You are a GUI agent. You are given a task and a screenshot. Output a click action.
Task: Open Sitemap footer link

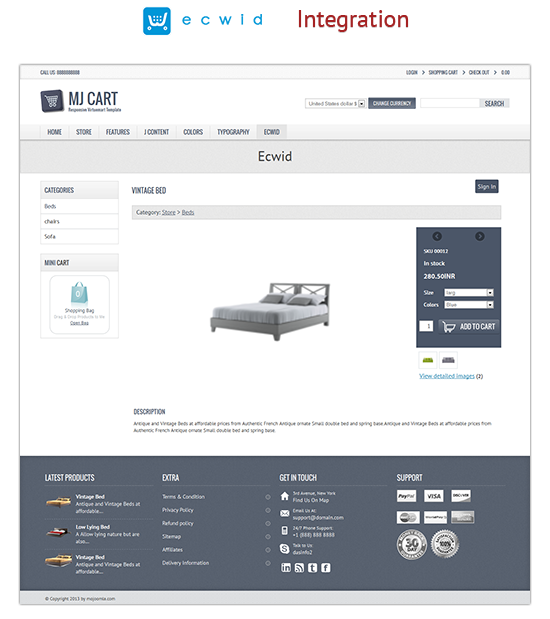pyautogui.click(x=171, y=536)
